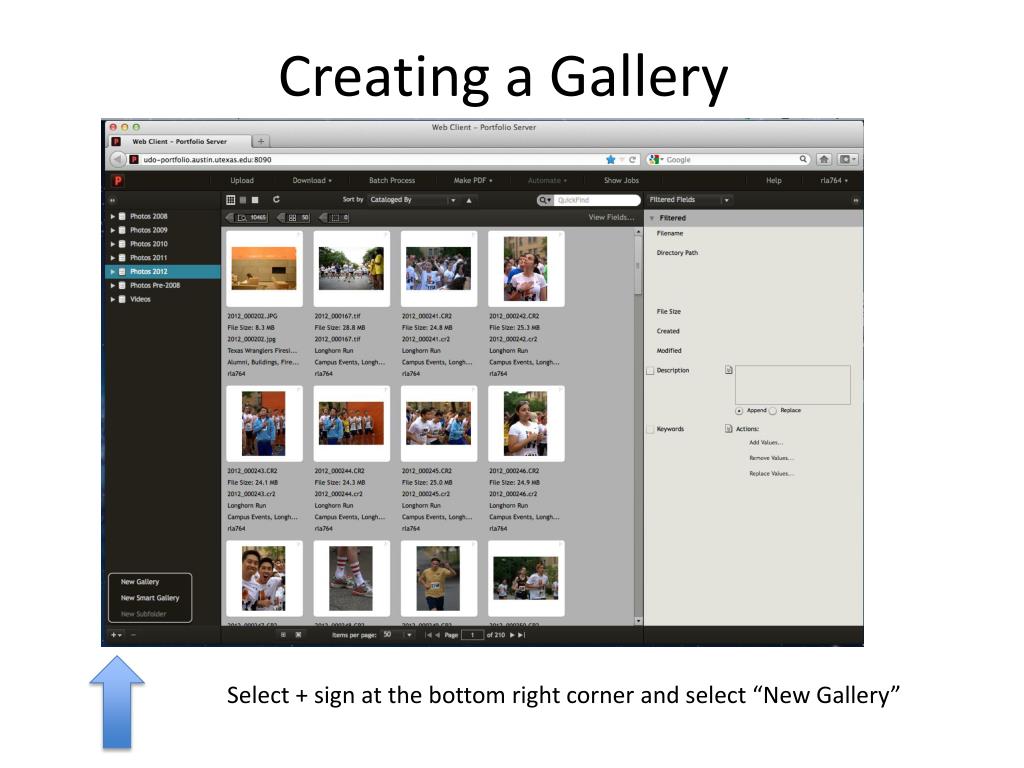This screenshot has width=1024, height=768.
Task: Select the Photos 2012 catalog row
Action: tap(163, 272)
